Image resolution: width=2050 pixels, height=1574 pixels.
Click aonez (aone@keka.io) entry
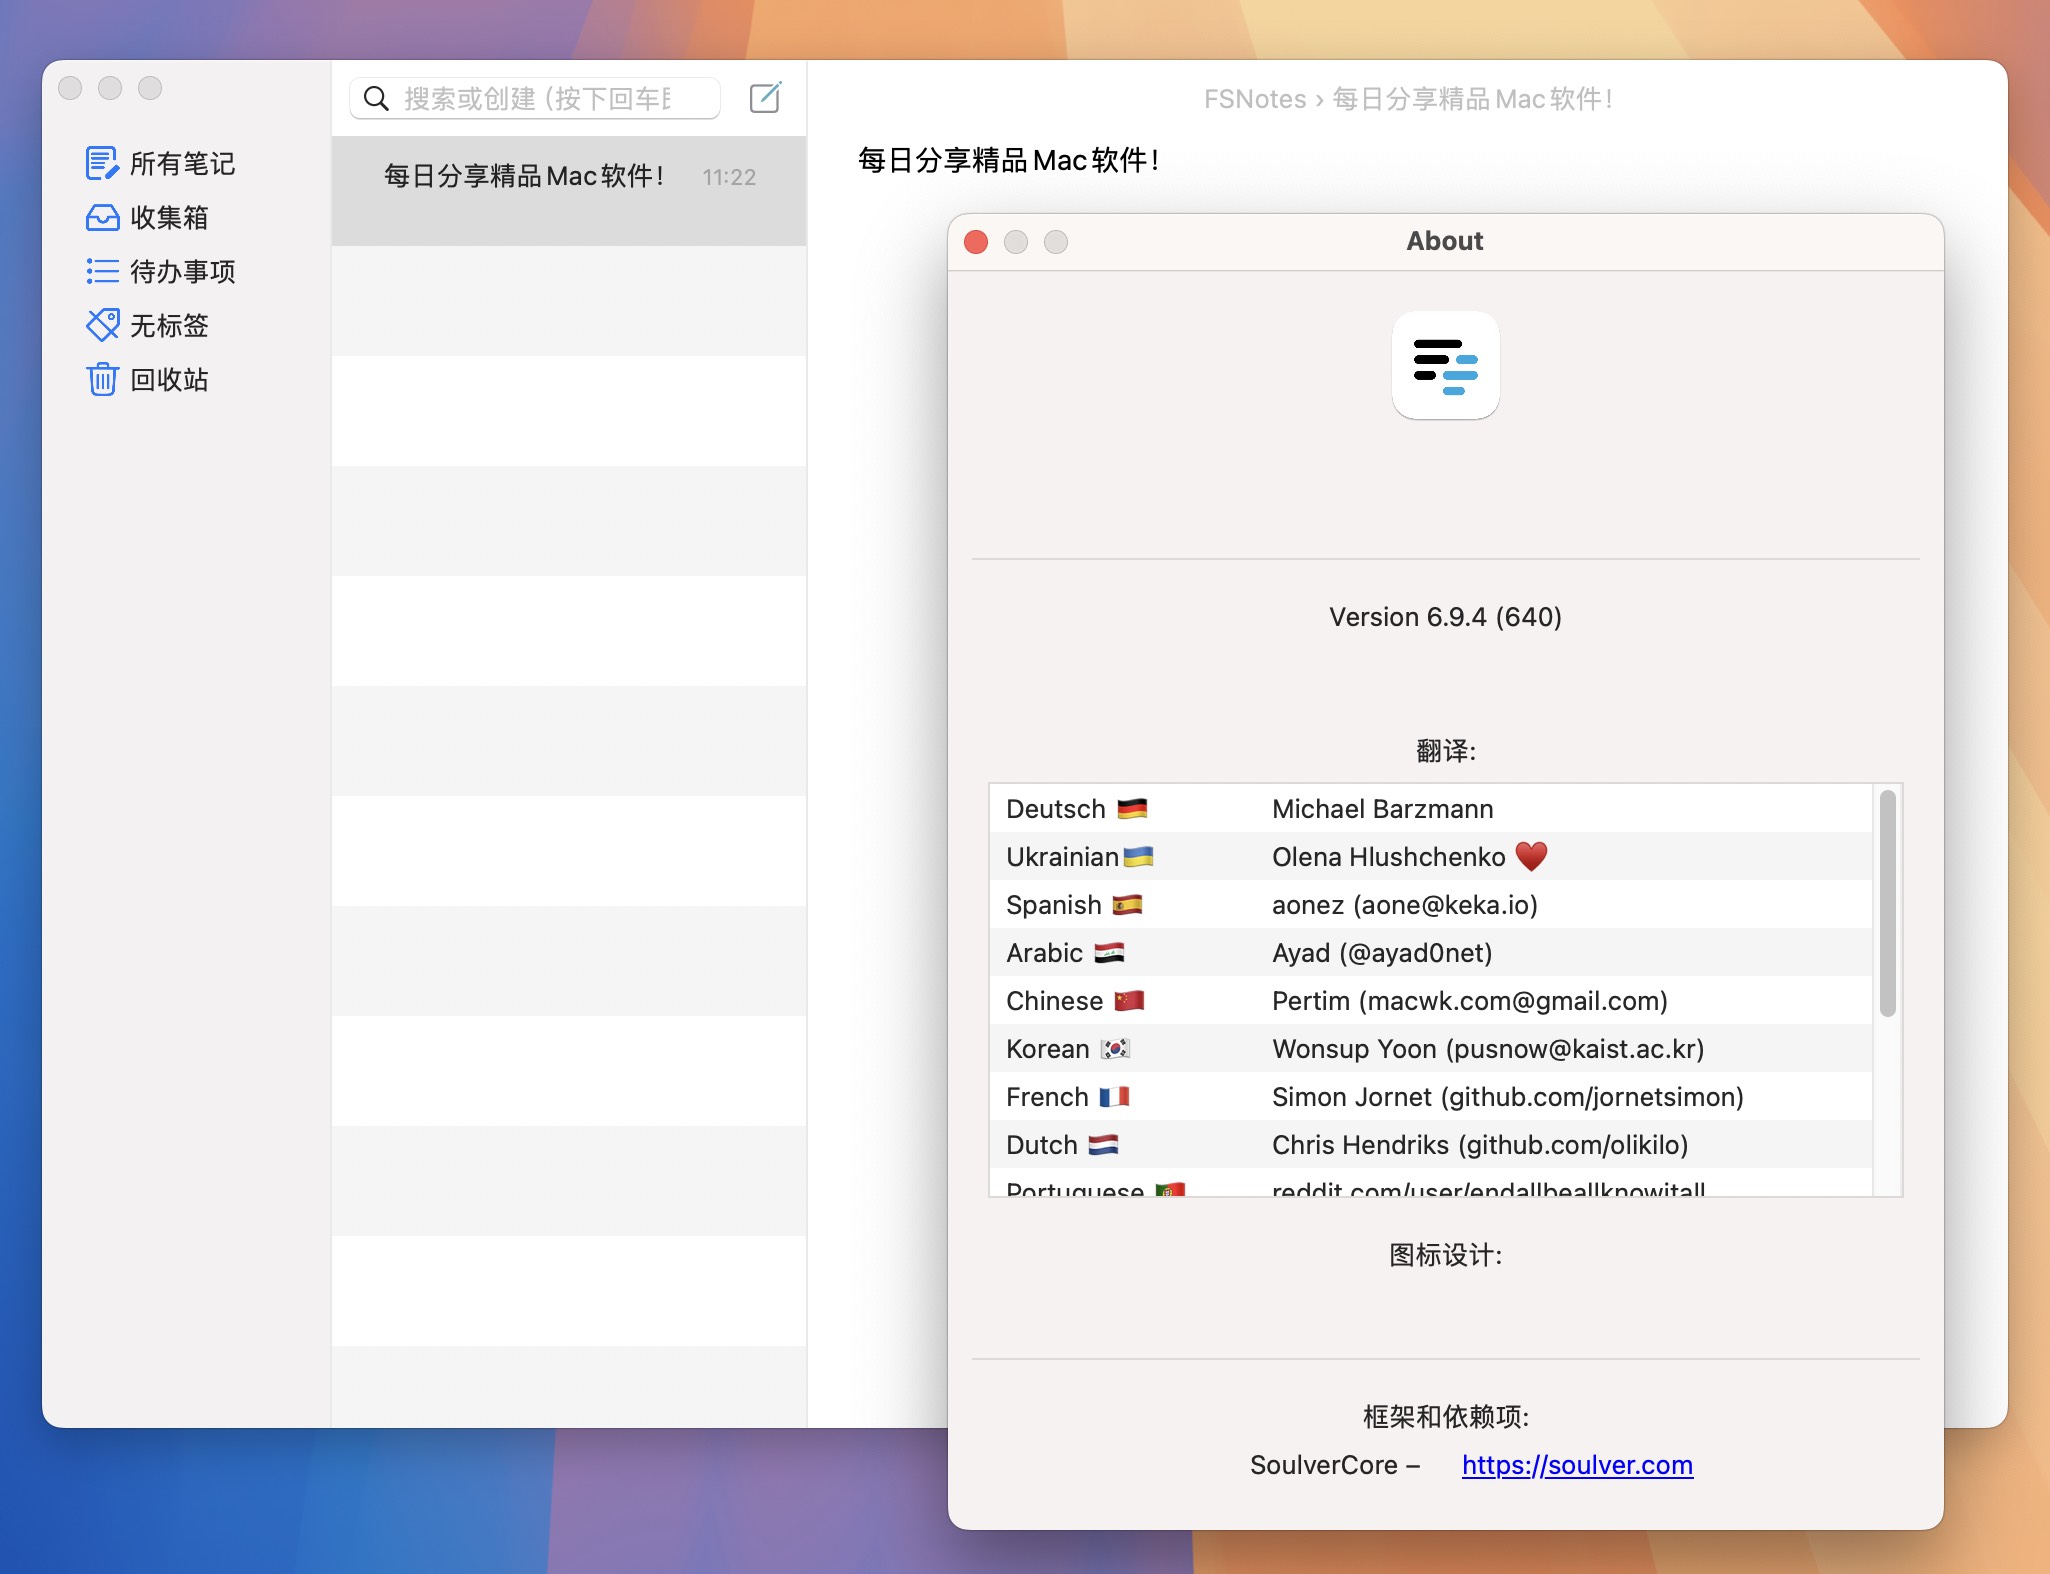click(1404, 905)
